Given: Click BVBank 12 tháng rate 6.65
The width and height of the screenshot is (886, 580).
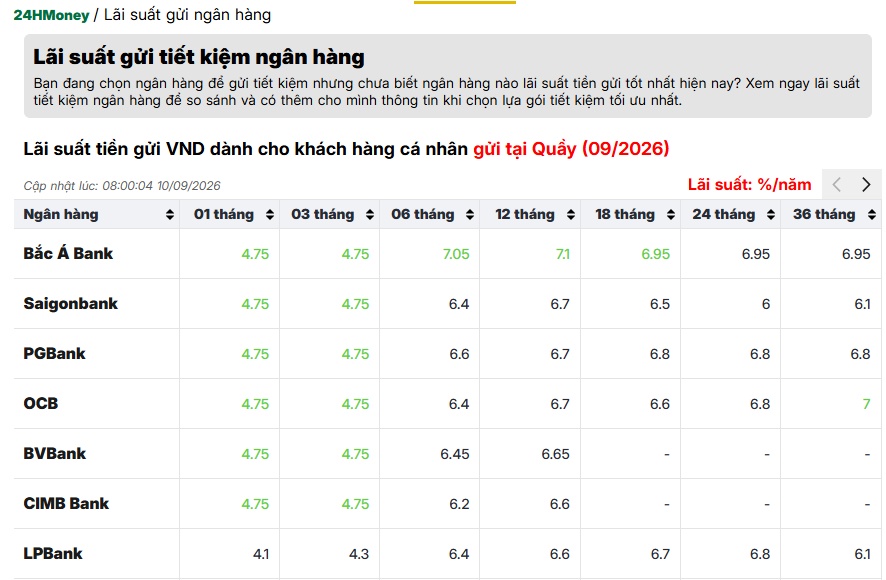Looking at the screenshot, I should pos(555,455).
